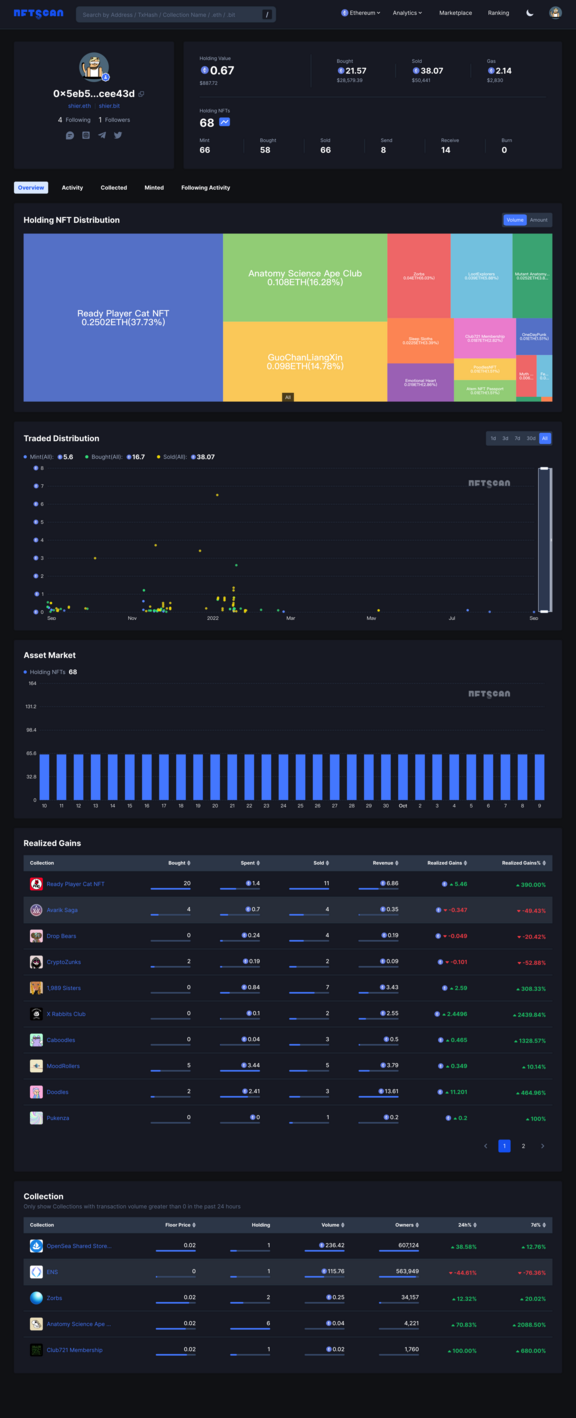This screenshot has width=576, height=1418.
Task: Toggle Sold(All) legend series
Action: point(186,457)
